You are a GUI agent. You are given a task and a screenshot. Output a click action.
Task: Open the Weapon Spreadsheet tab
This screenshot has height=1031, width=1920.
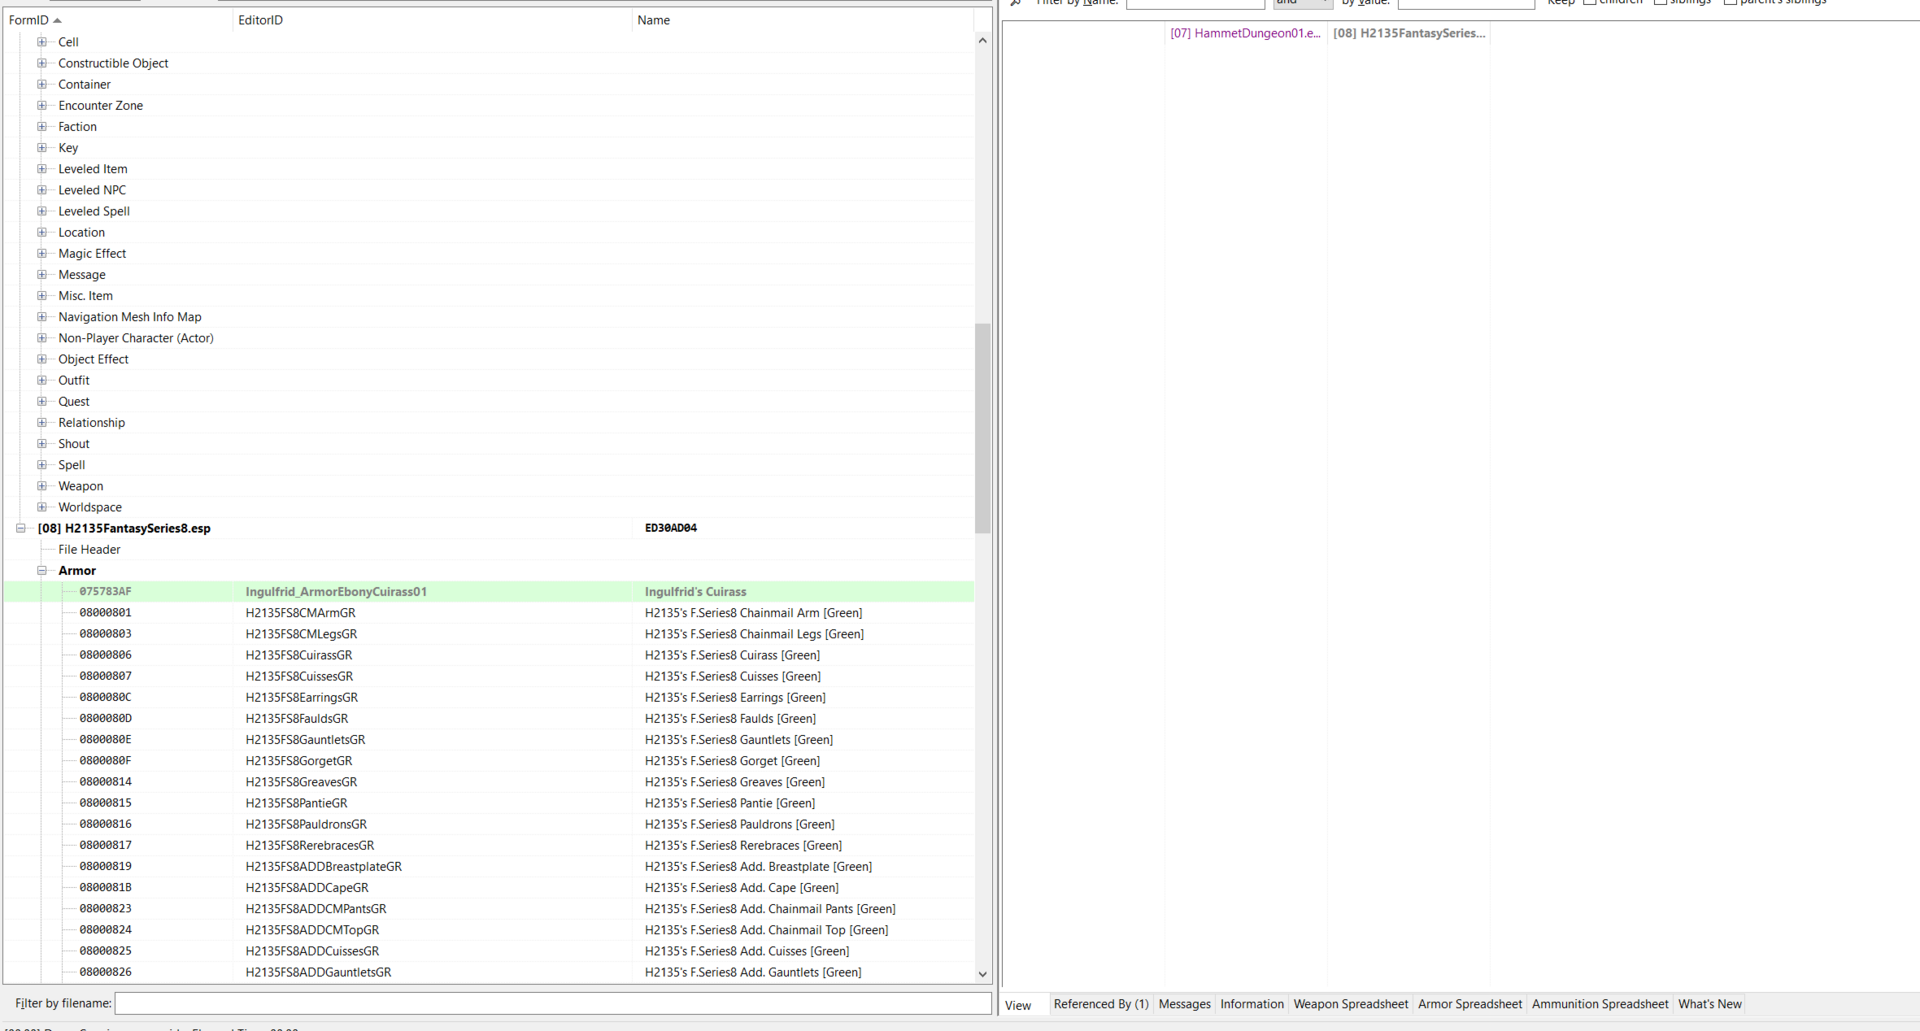point(1351,1004)
